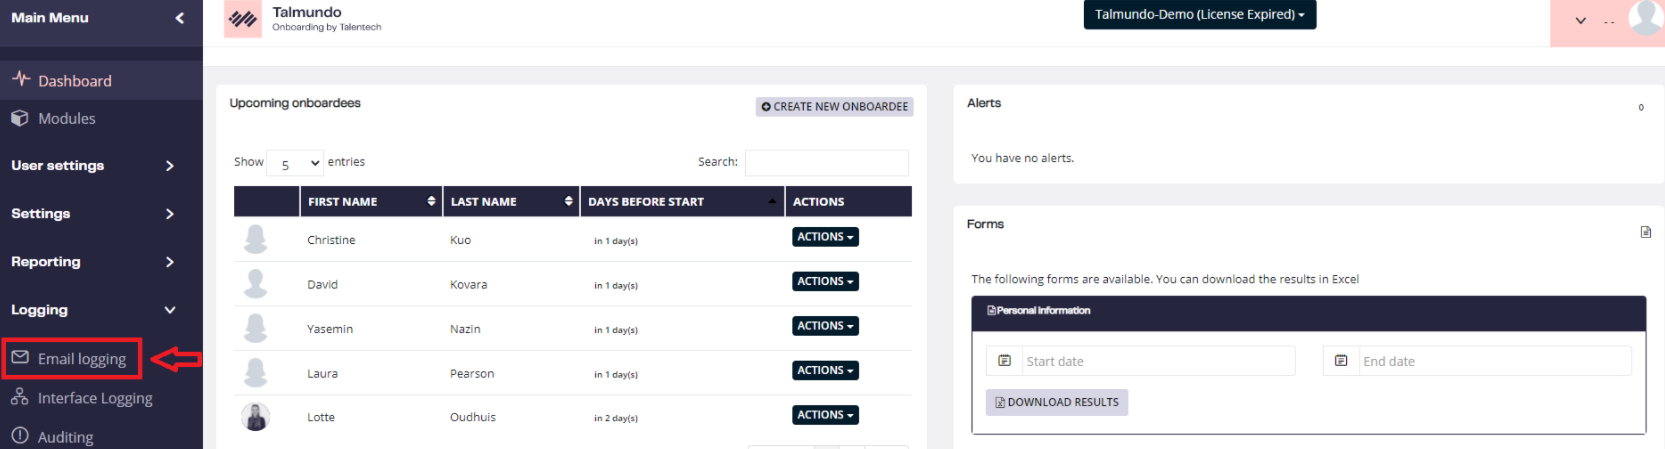The image size is (1665, 449).
Task: Click Lotte Oudhuis's profile photo
Action: coord(256,417)
